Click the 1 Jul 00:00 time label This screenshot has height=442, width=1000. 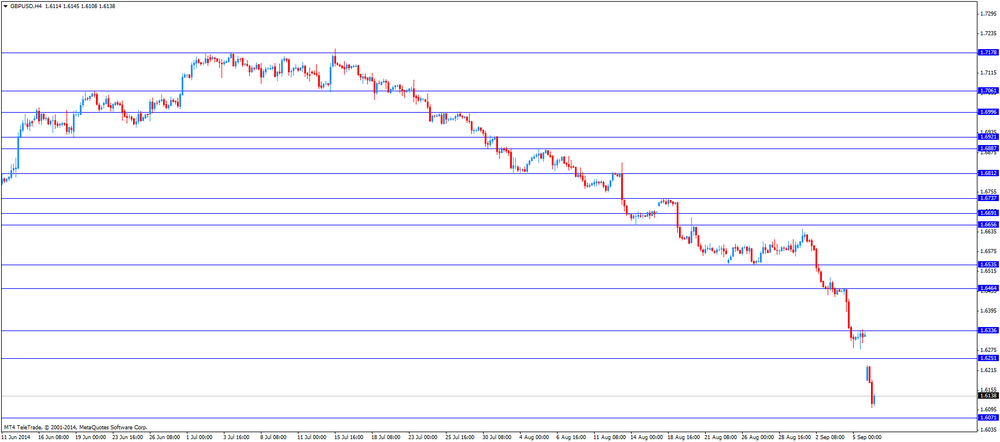202,438
